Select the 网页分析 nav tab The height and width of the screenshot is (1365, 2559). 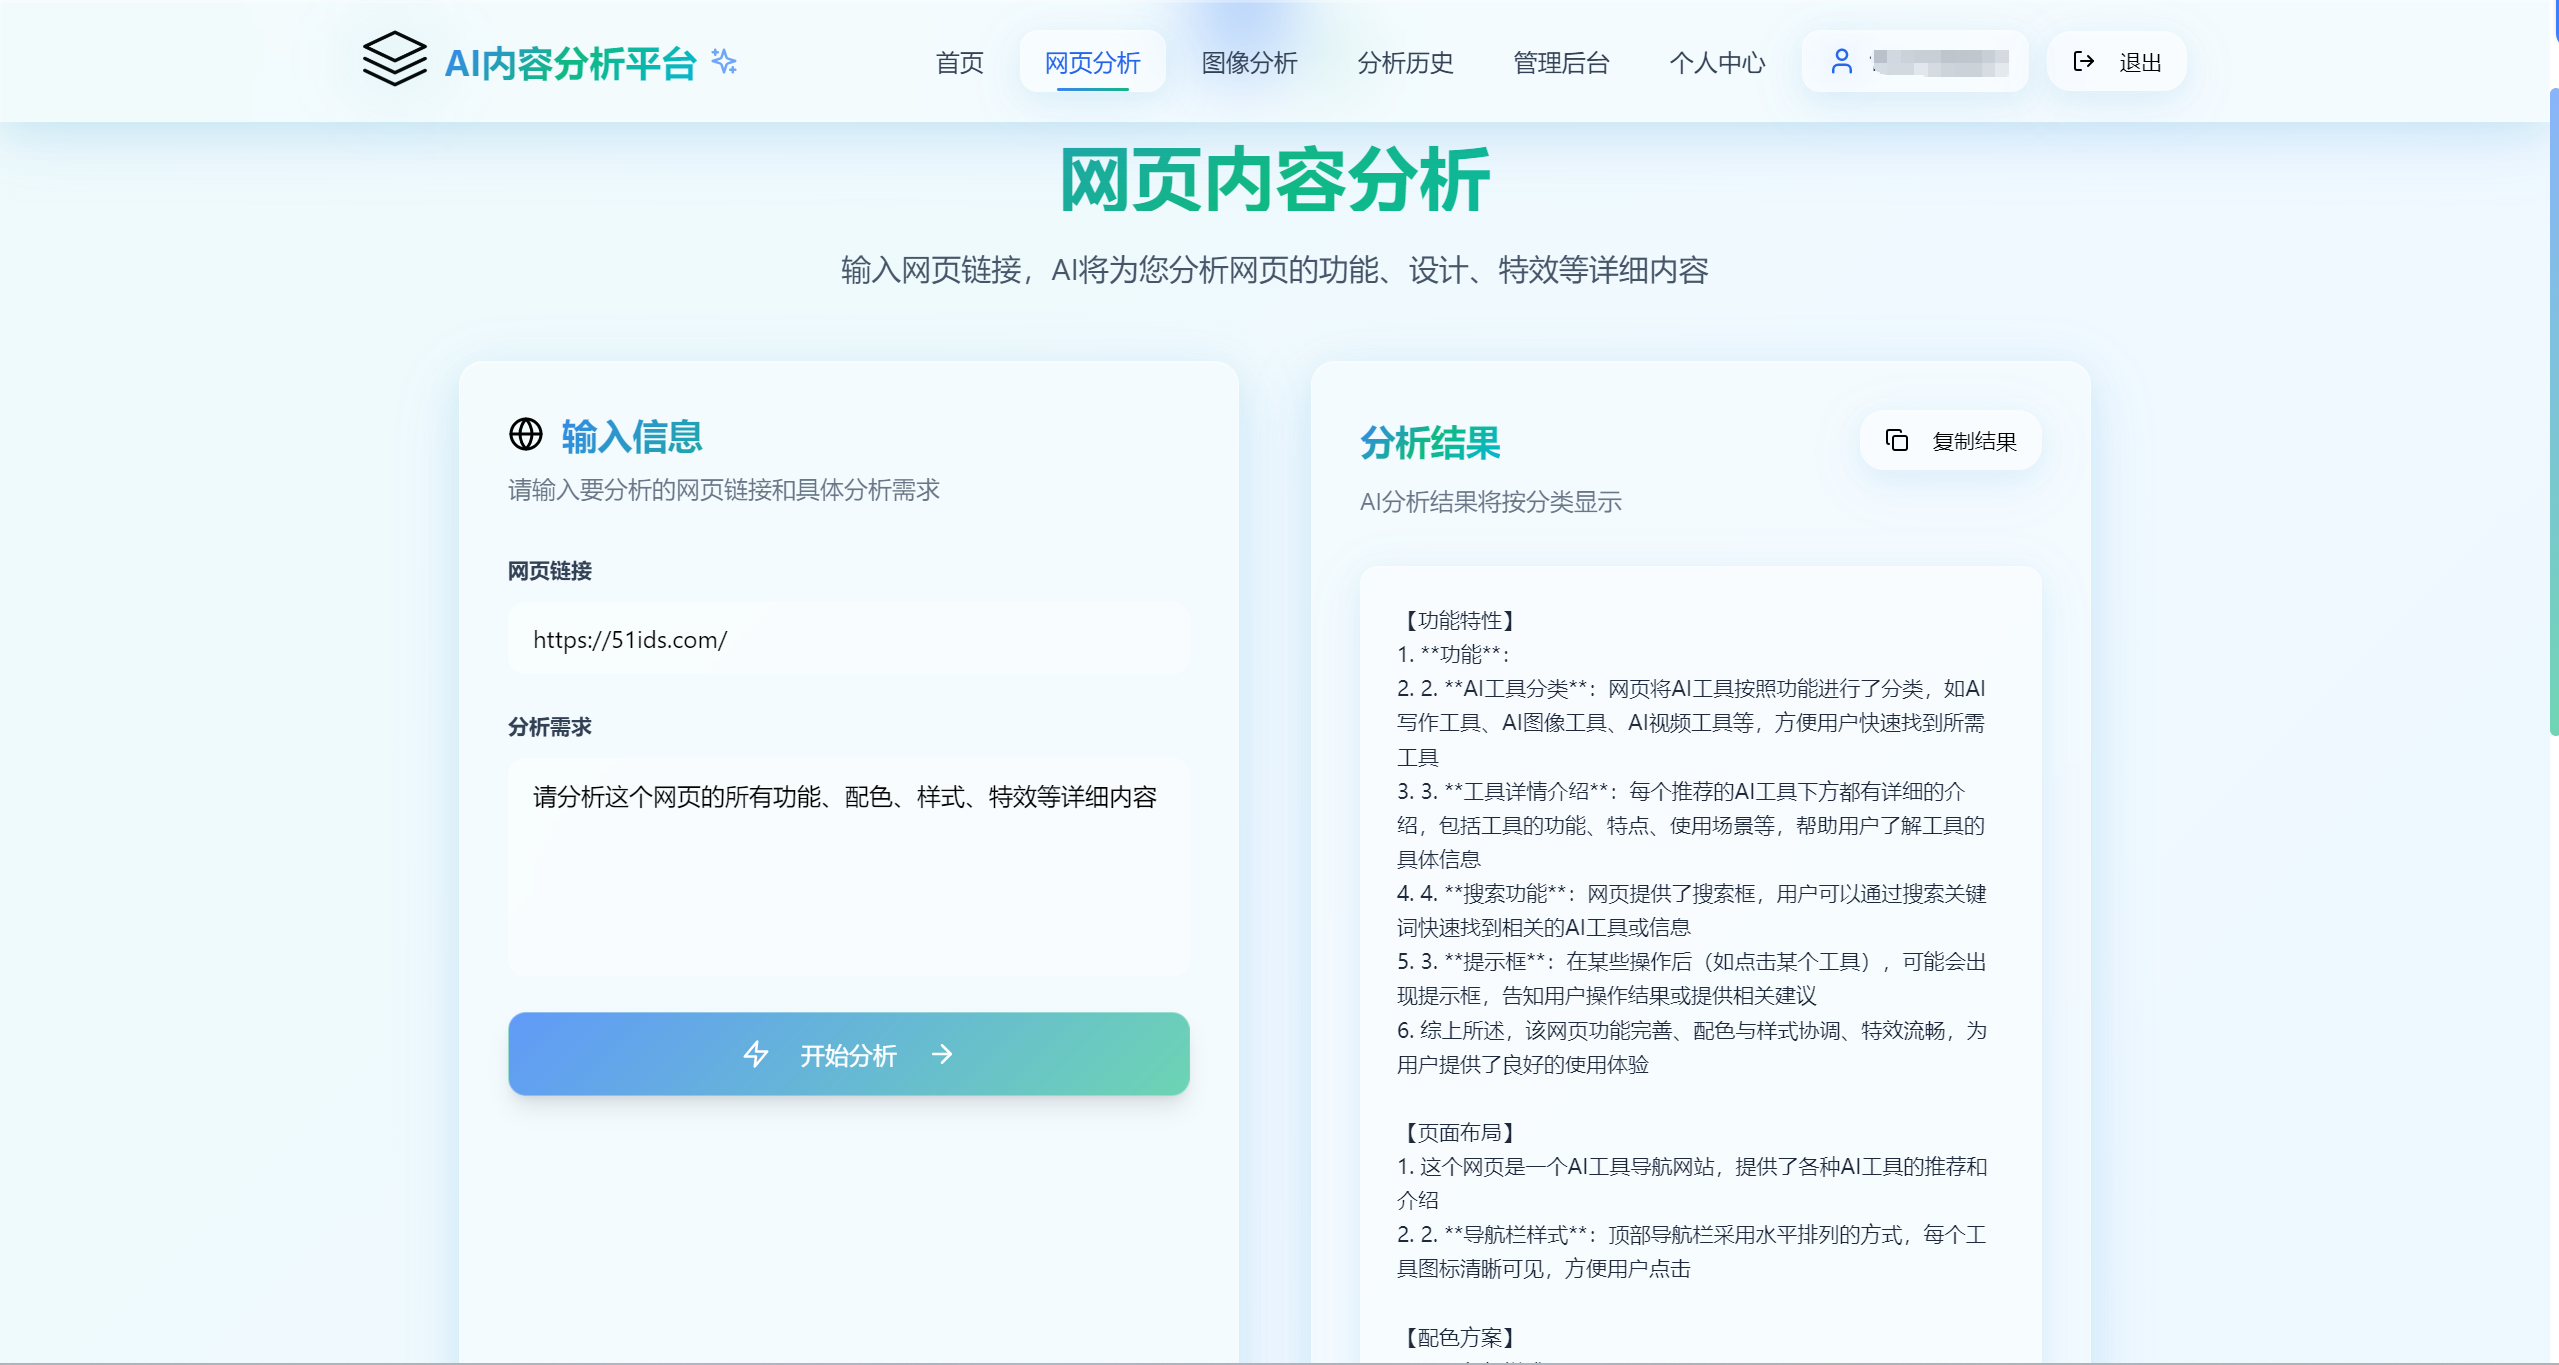[1092, 62]
